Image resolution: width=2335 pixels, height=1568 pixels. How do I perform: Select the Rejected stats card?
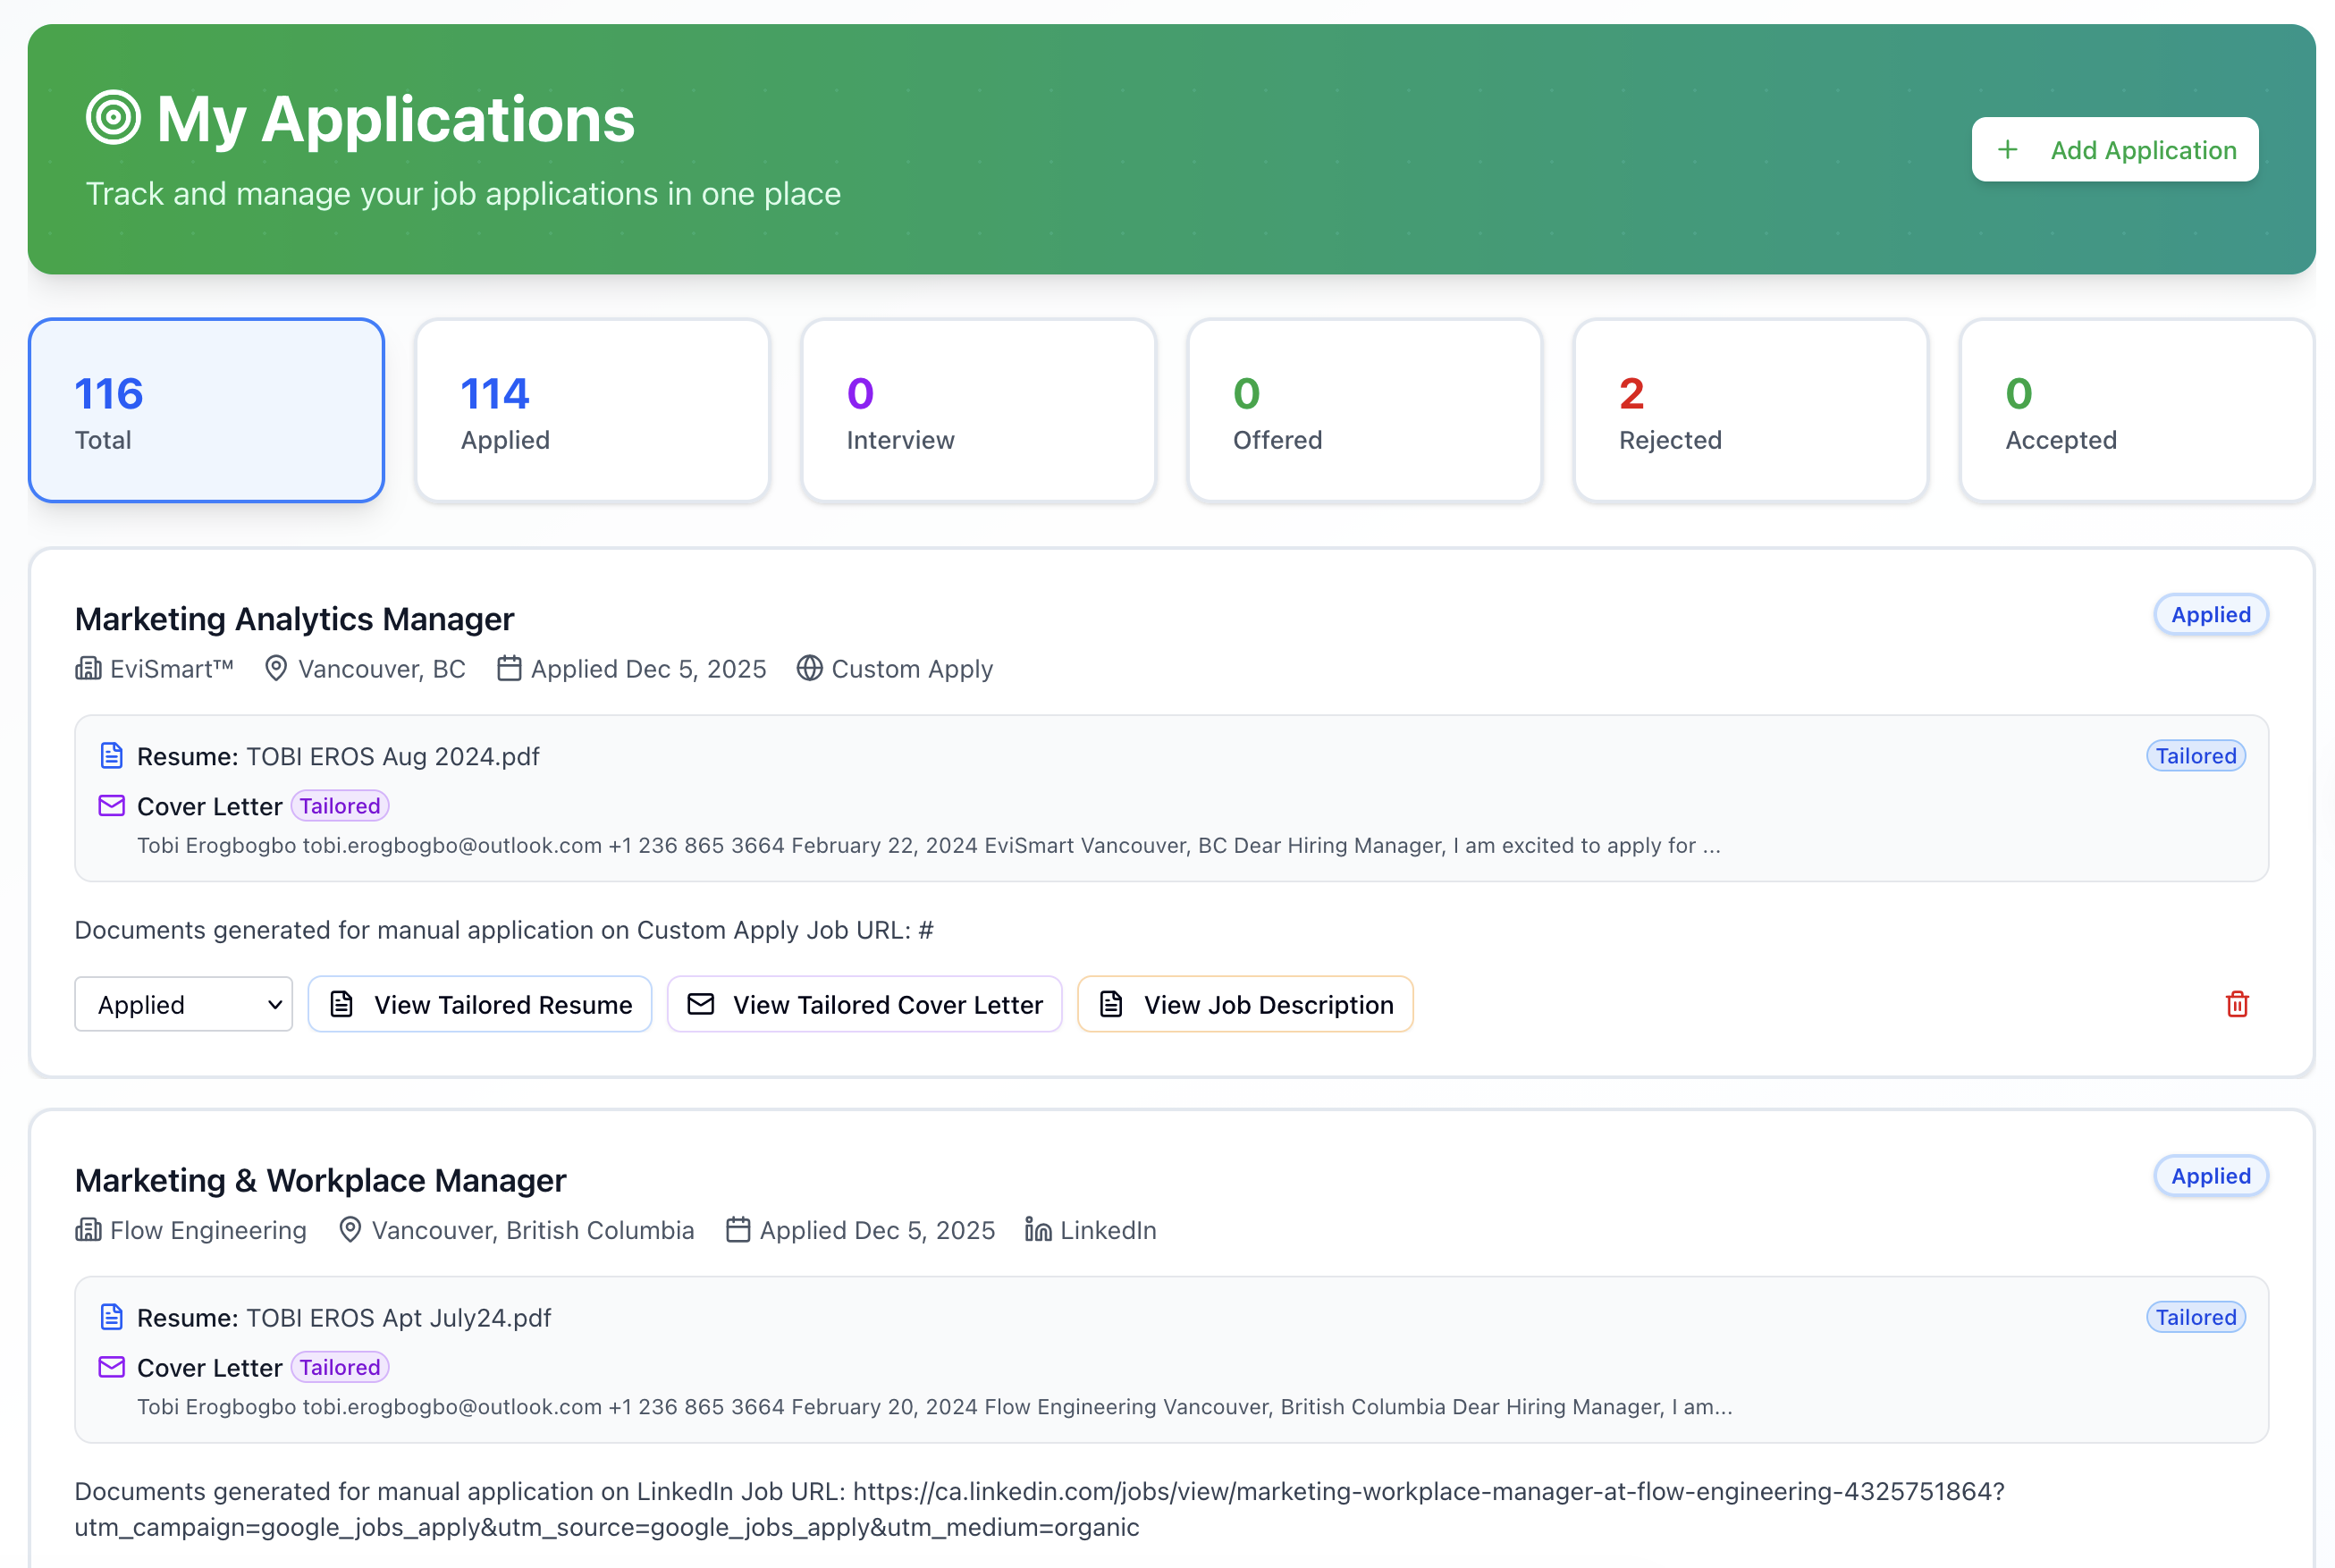click(1750, 410)
